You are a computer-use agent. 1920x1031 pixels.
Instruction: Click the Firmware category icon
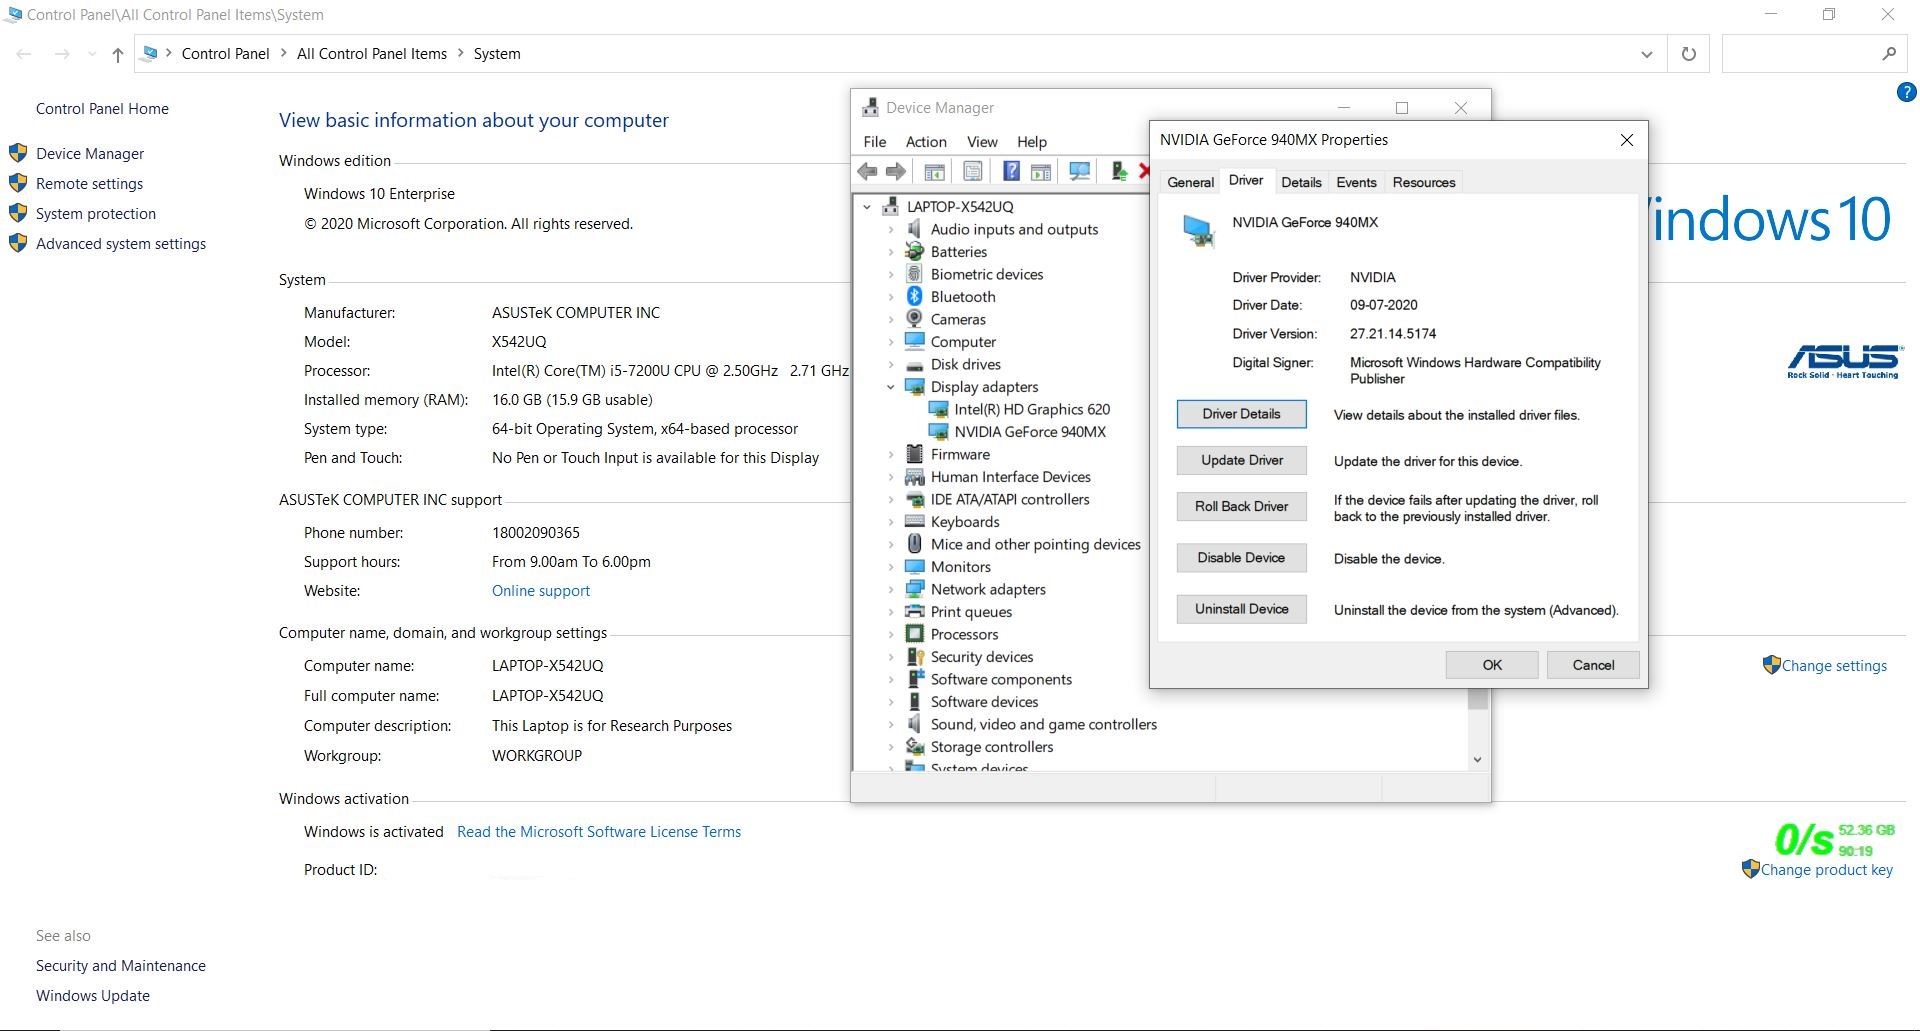[x=914, y=454]
